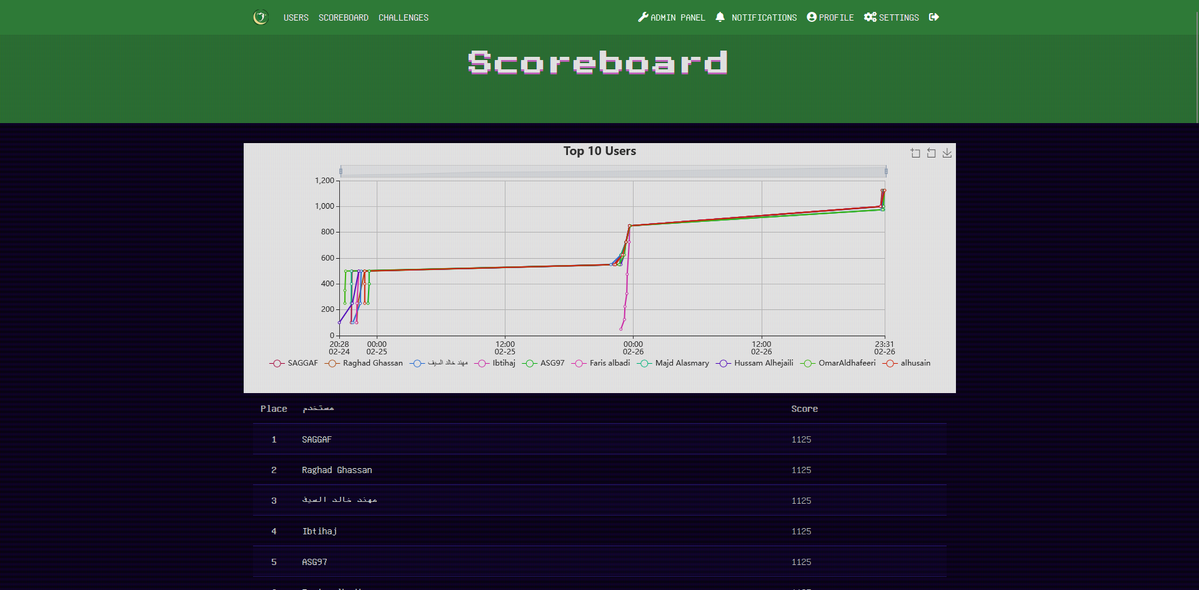The width and height of the screenshot is (1199, 590).
Task: Click the chart zoom reset icon
Action: [931, 153]
